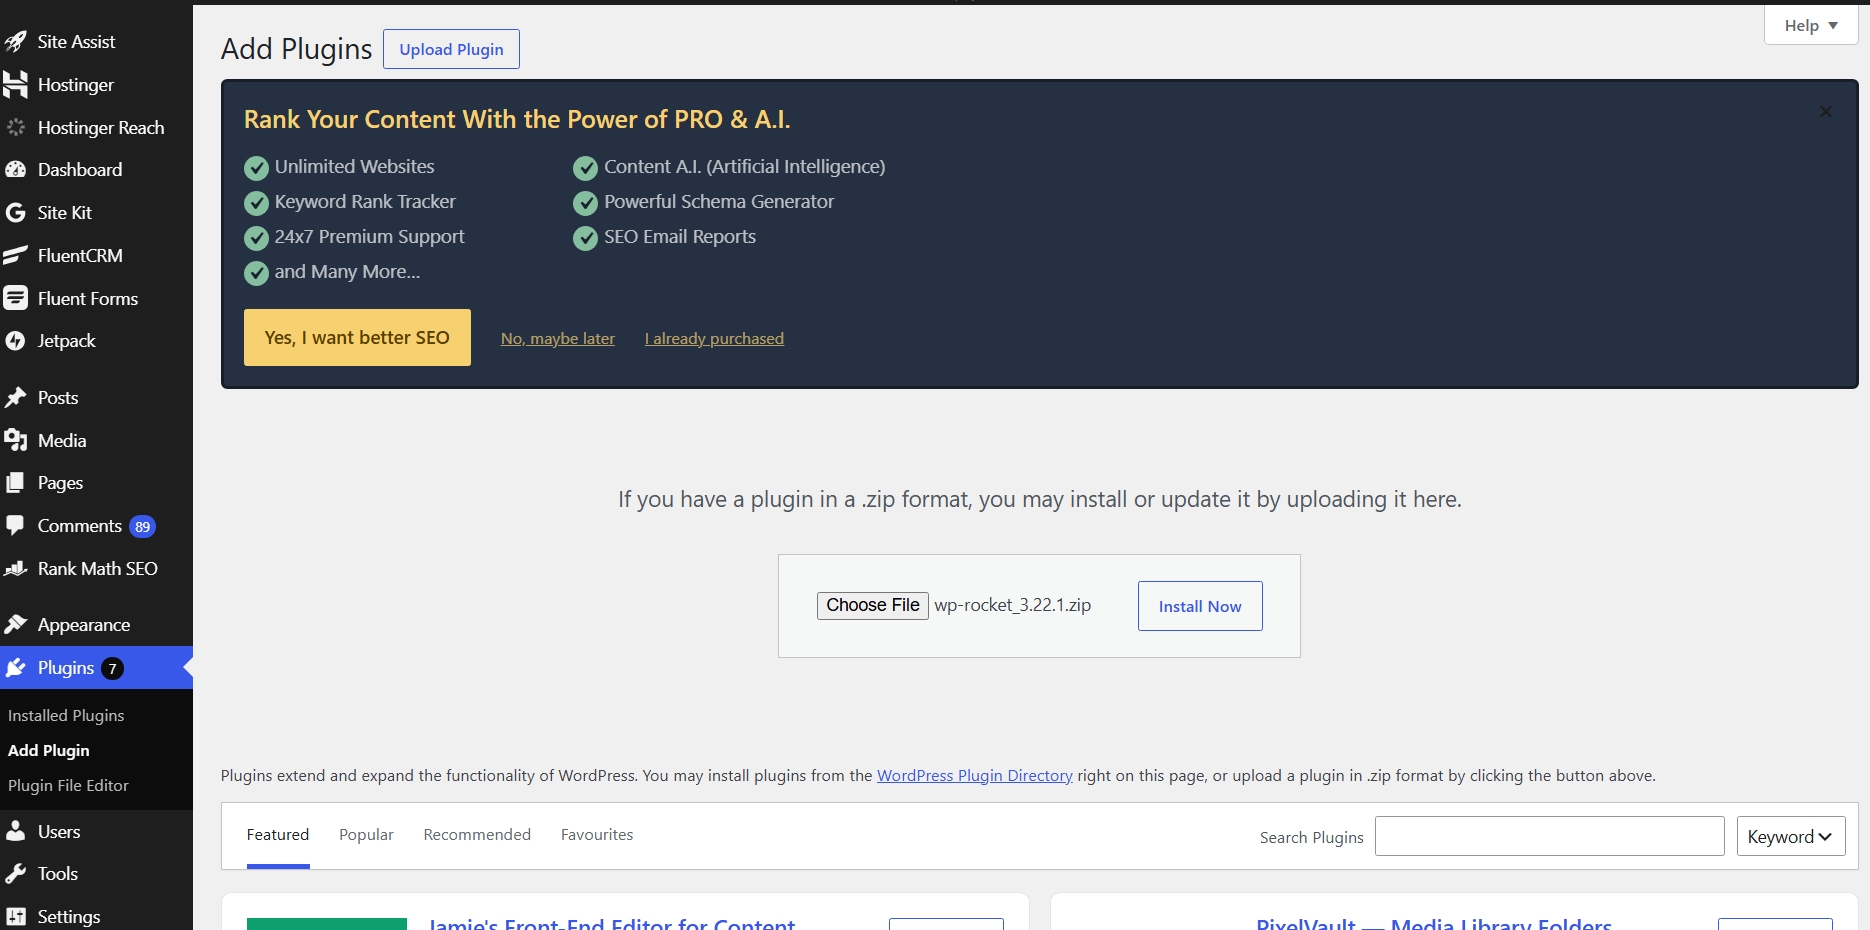Click the Posts pushpin icon
This screenshot has height=930, width=1870.
click(15, 398)
